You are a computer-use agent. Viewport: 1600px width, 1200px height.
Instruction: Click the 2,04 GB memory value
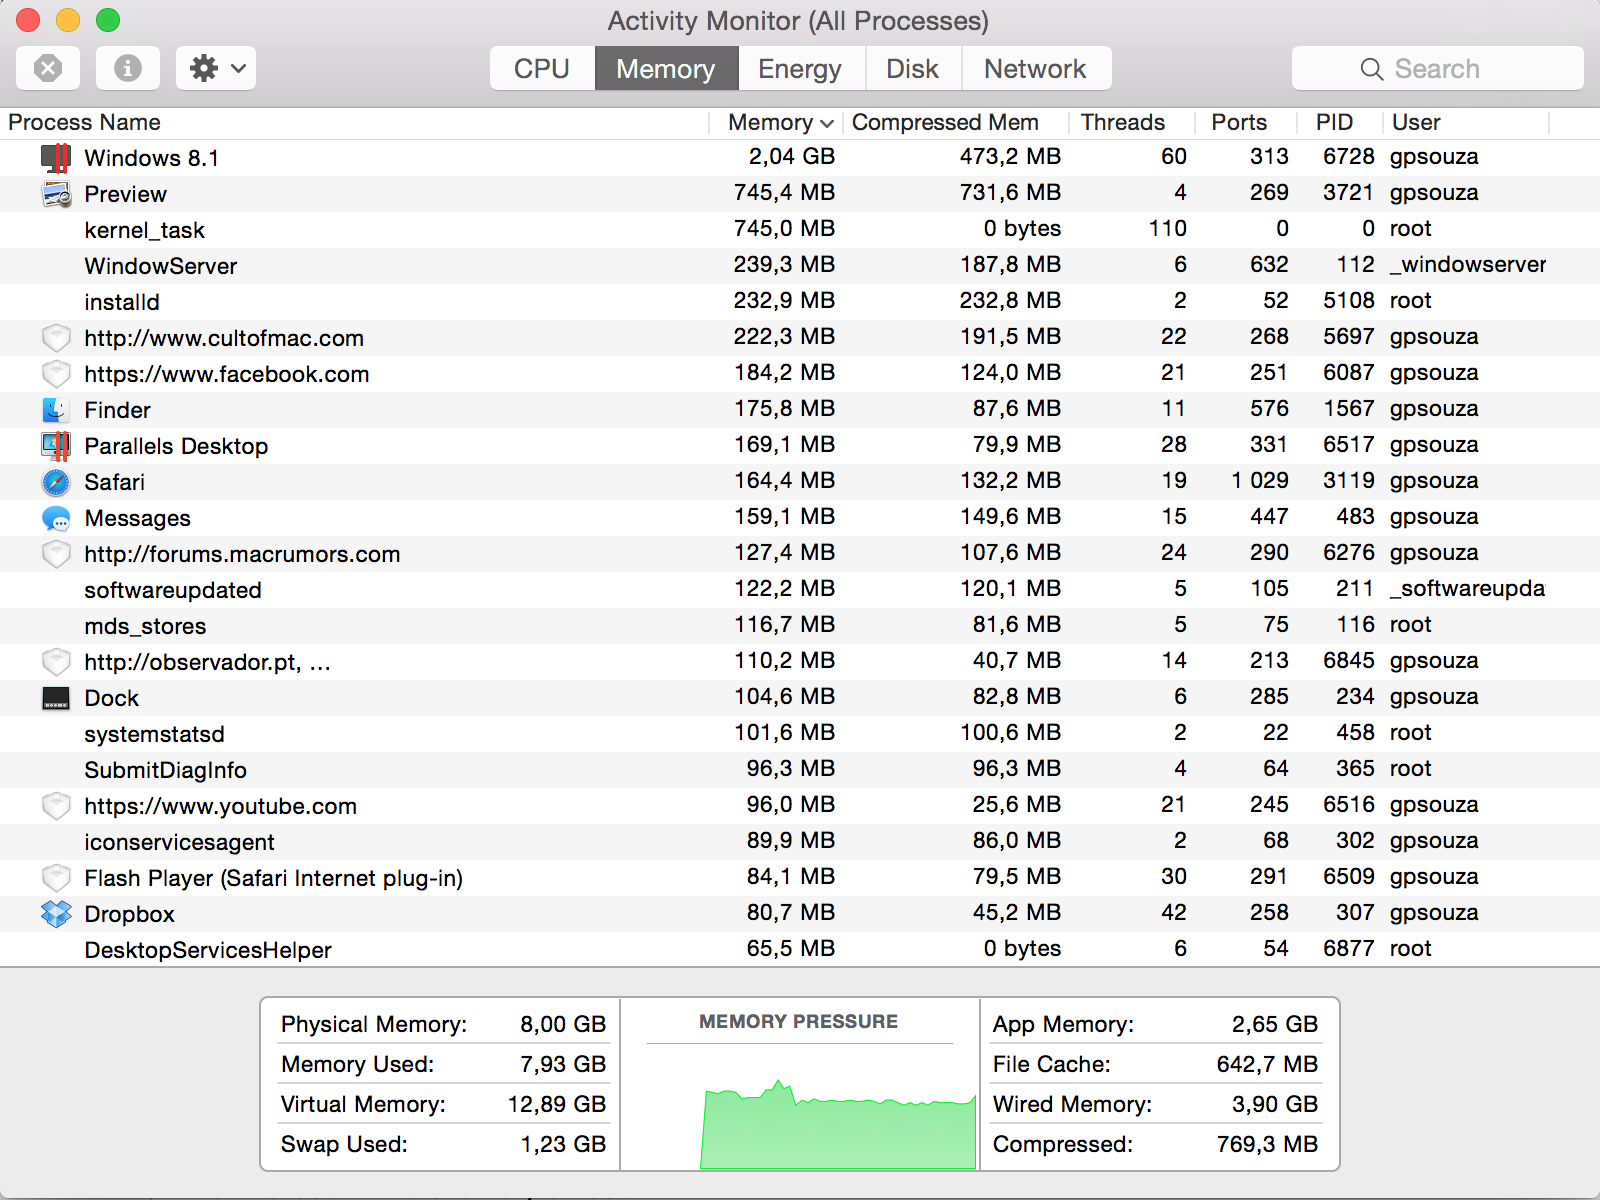tap(792, 157)
